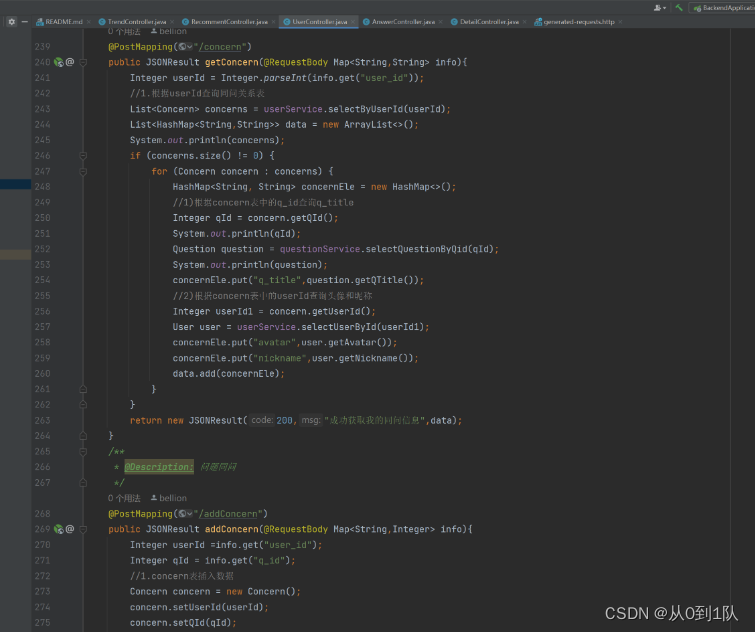Image resolution: width=755 pixels, height=632 pixels.
Task: Click the "/concern" mapping URL link
Action: (x=220, y=47)
